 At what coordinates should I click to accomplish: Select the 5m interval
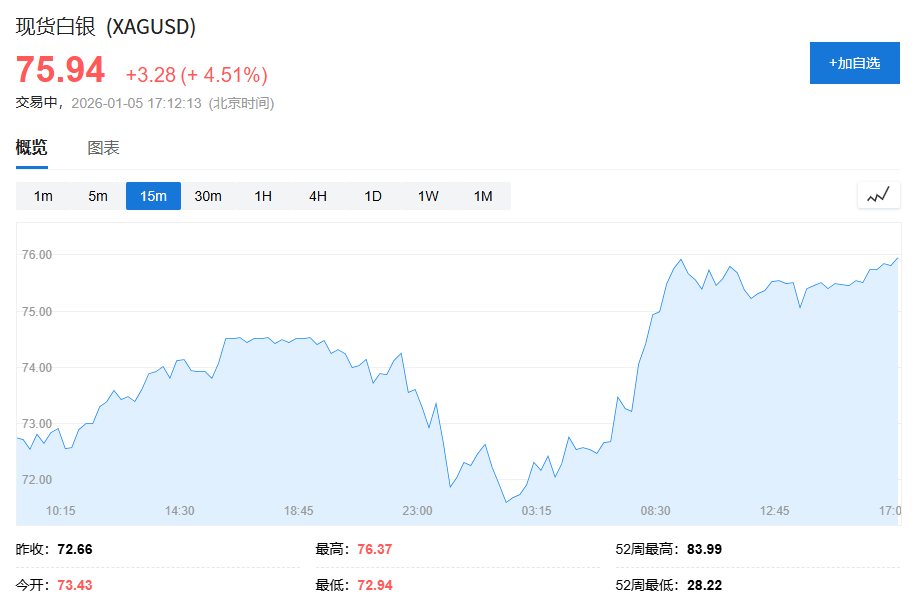click(x=98, y=196)
